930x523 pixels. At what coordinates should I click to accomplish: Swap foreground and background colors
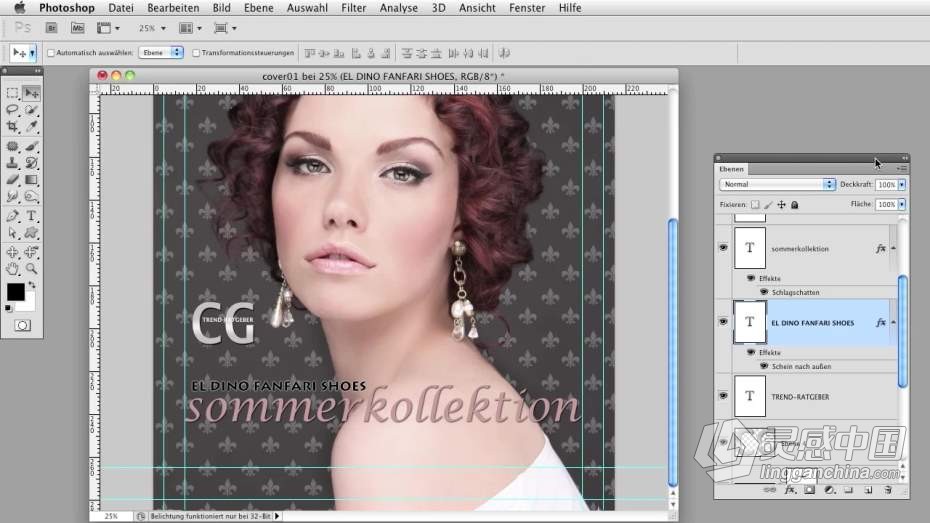(32, 285)
